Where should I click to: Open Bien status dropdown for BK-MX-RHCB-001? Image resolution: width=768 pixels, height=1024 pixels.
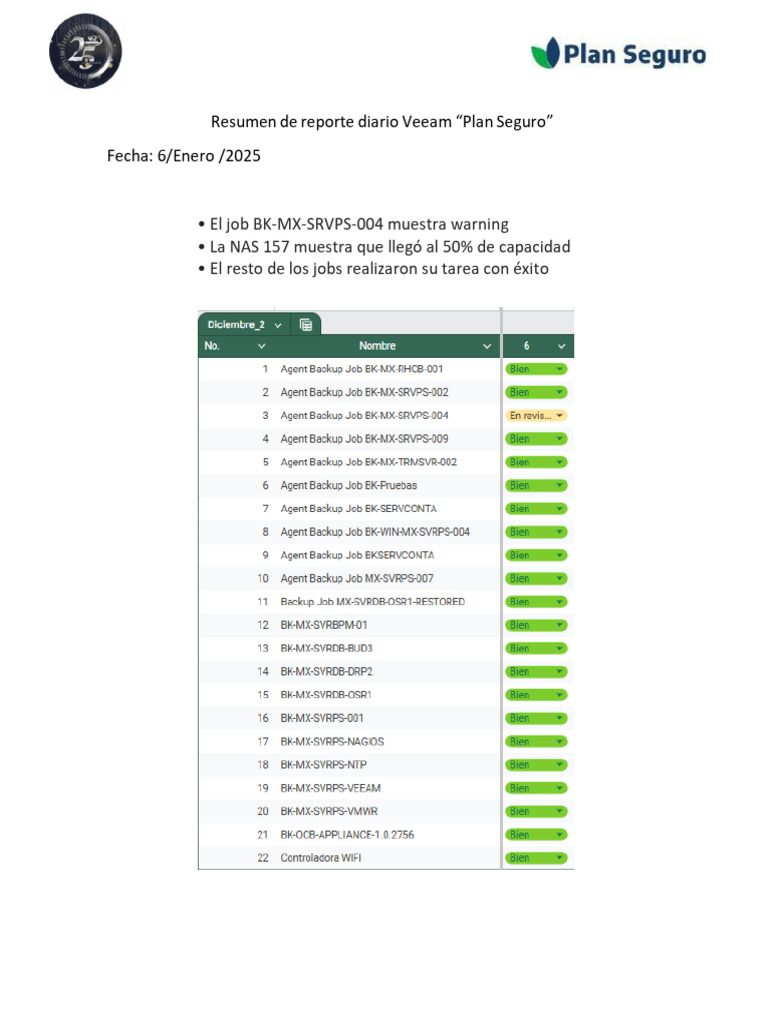[x=537, y=369]
